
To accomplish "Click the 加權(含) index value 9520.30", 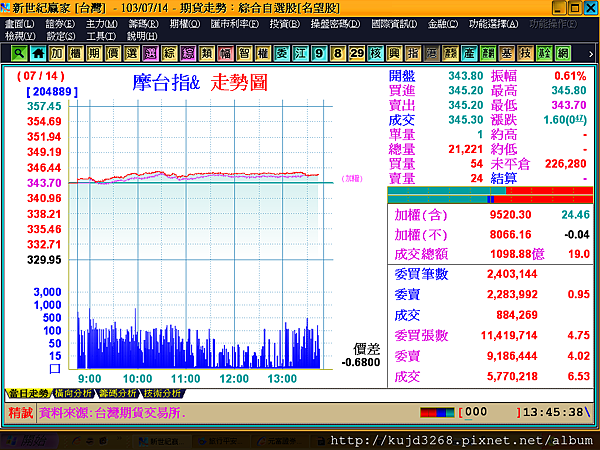I will click(510, 215).
